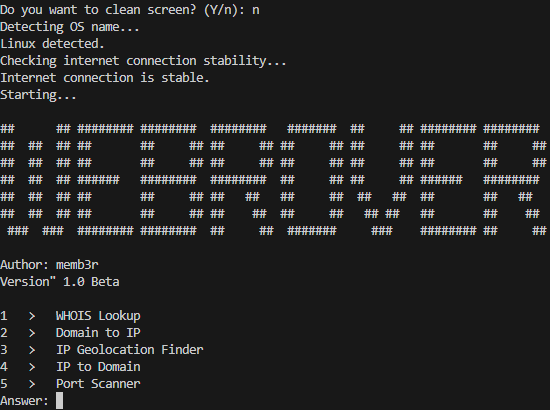The height and width of the screenshot is (410, 550).
Task: Click the ASCII art banner logo
Action: pyautogui.click(x=273, y=180)
